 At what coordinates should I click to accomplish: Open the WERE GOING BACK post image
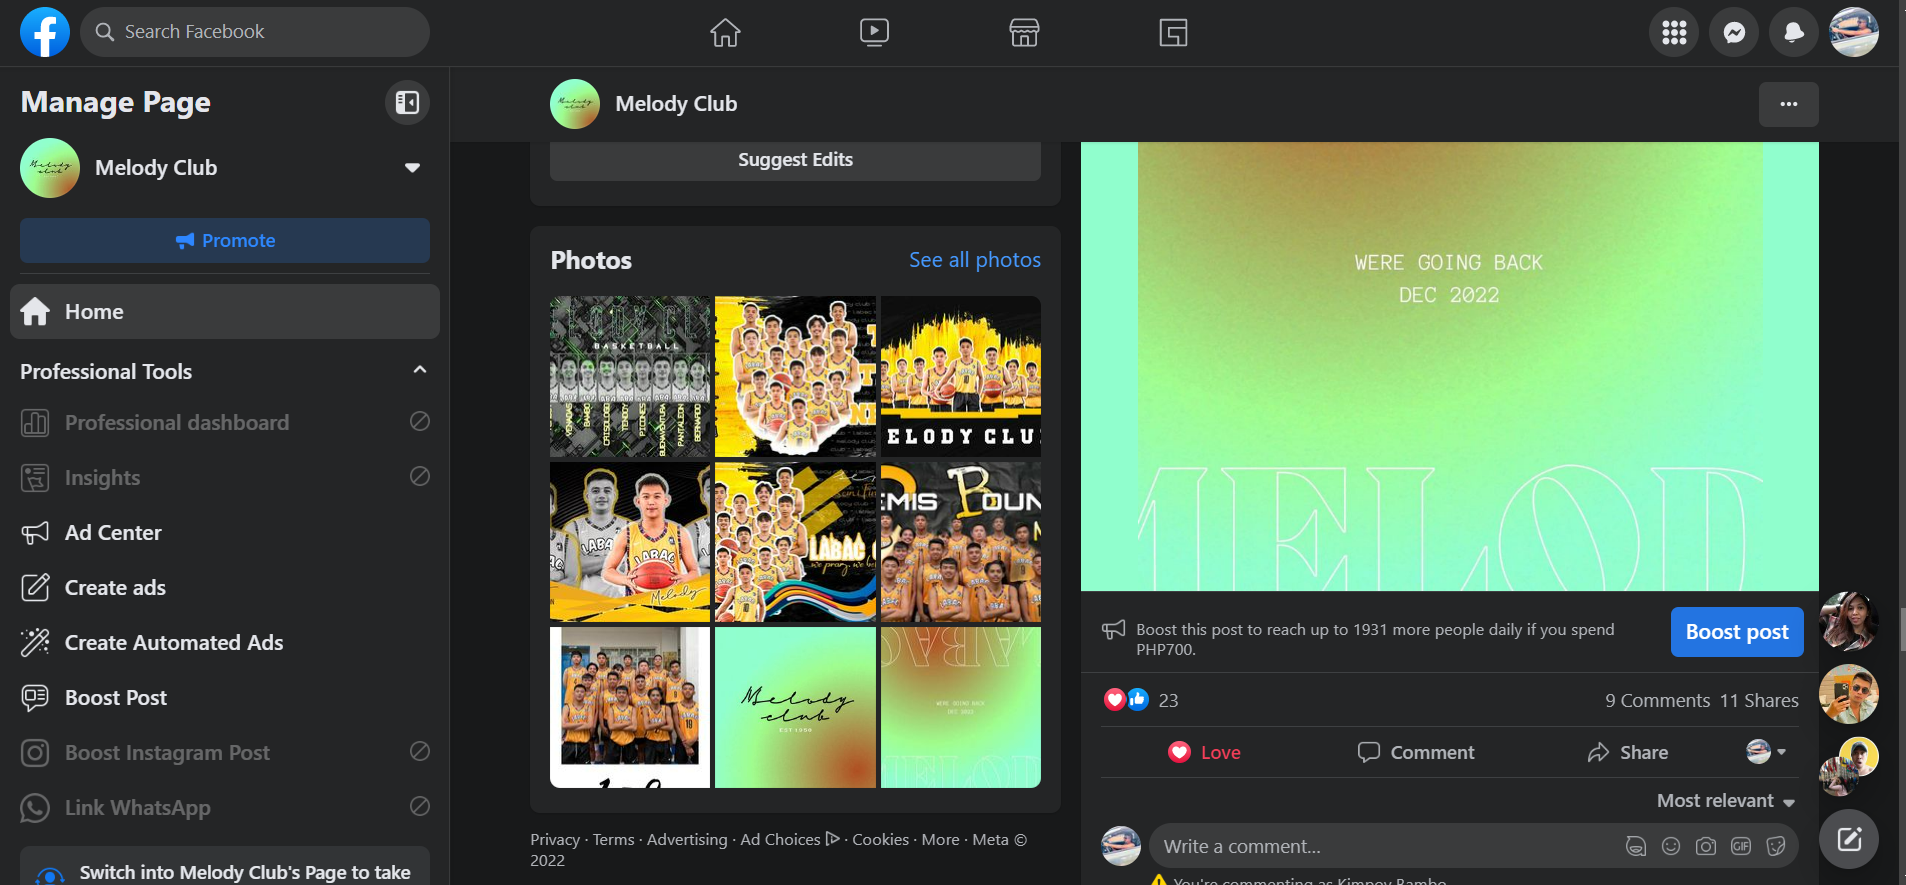pyautogui.click(x=1449, y=366)
